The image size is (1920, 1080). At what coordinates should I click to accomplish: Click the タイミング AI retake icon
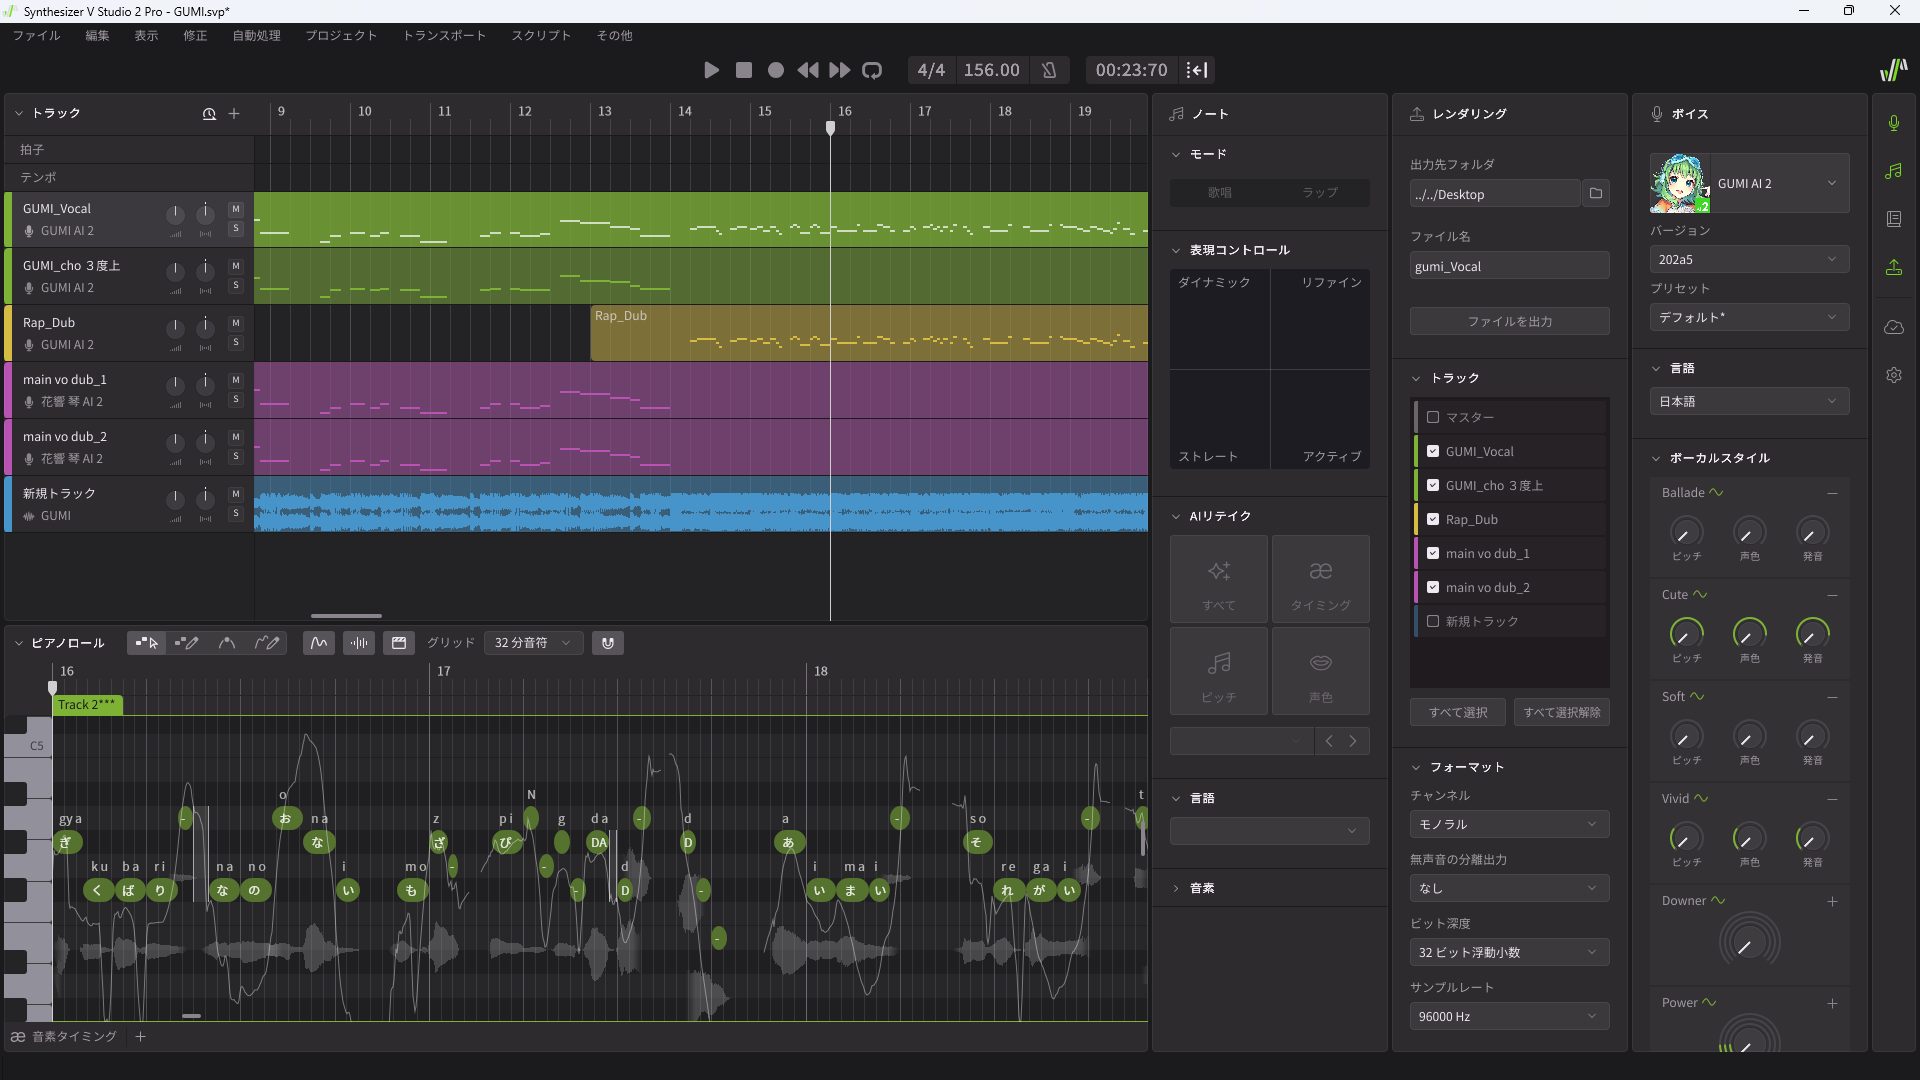pyautogui.click(x=1320, y=578)
